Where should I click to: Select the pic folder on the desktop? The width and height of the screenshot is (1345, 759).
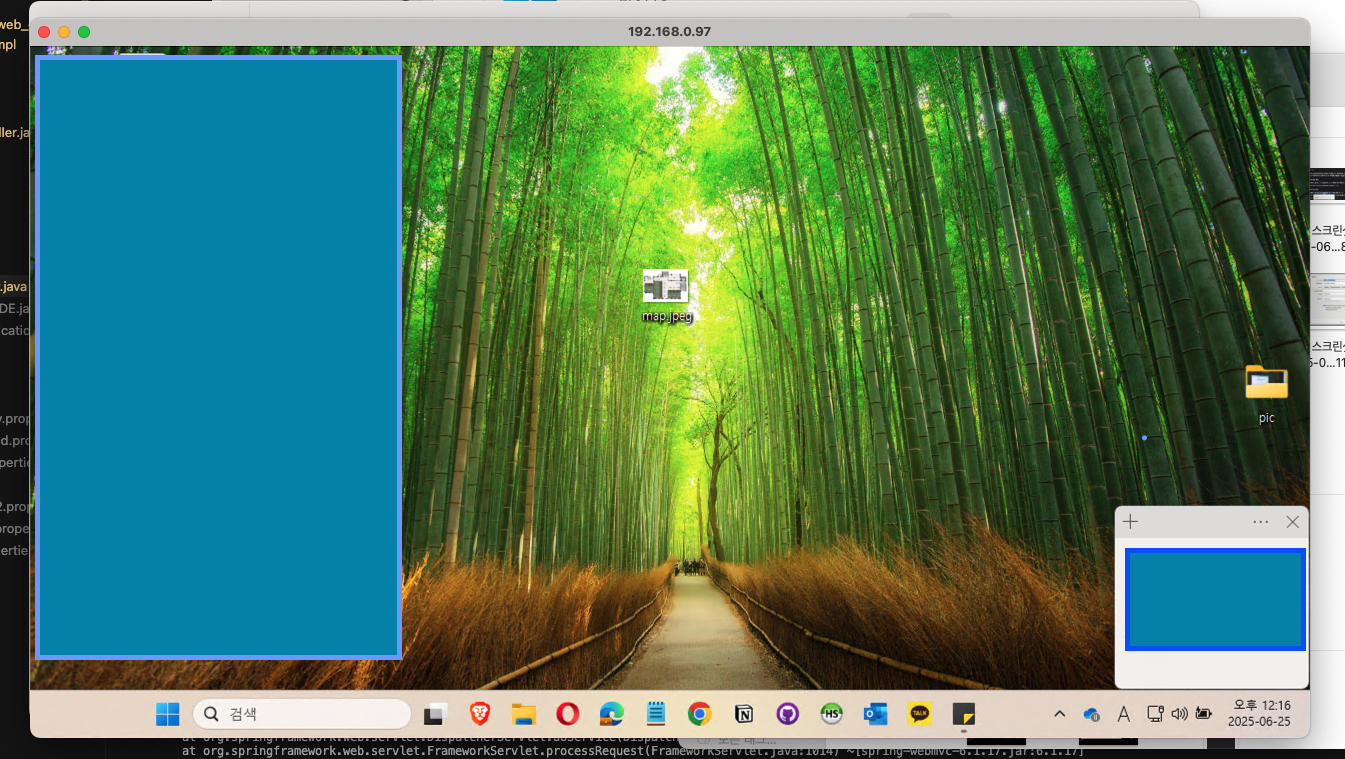1266,394
